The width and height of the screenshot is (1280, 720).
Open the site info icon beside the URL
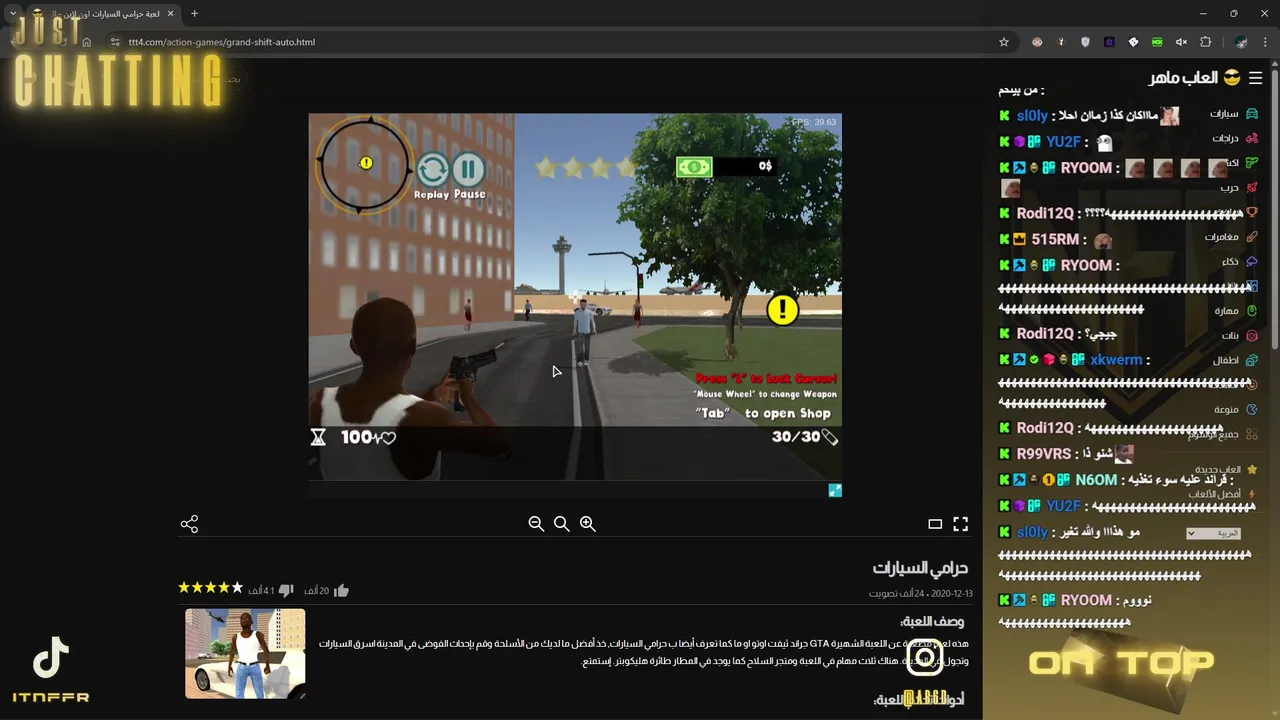tap(115, 42)
